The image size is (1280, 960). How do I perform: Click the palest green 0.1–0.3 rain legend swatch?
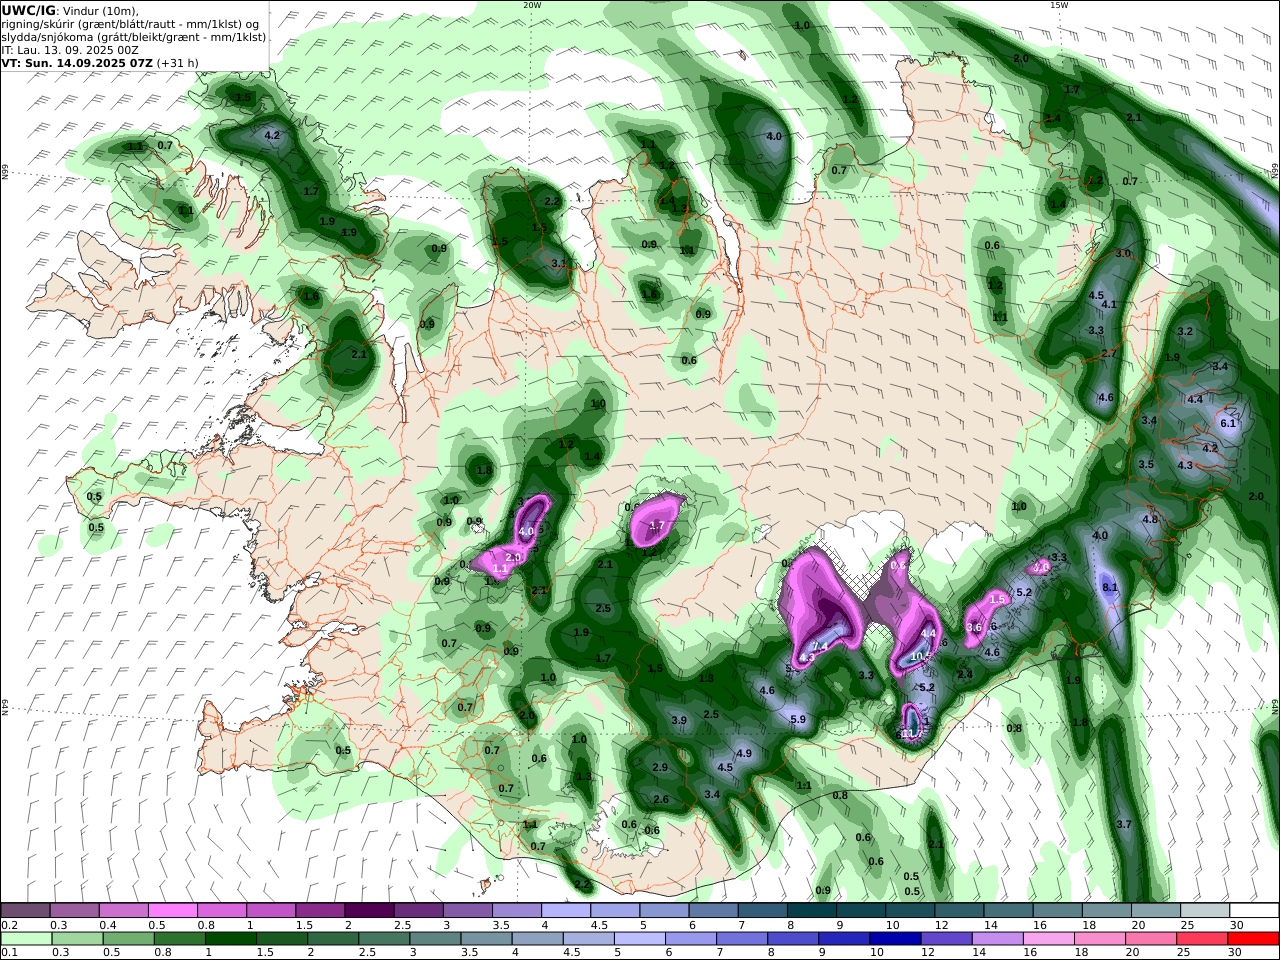coord(27,939)
